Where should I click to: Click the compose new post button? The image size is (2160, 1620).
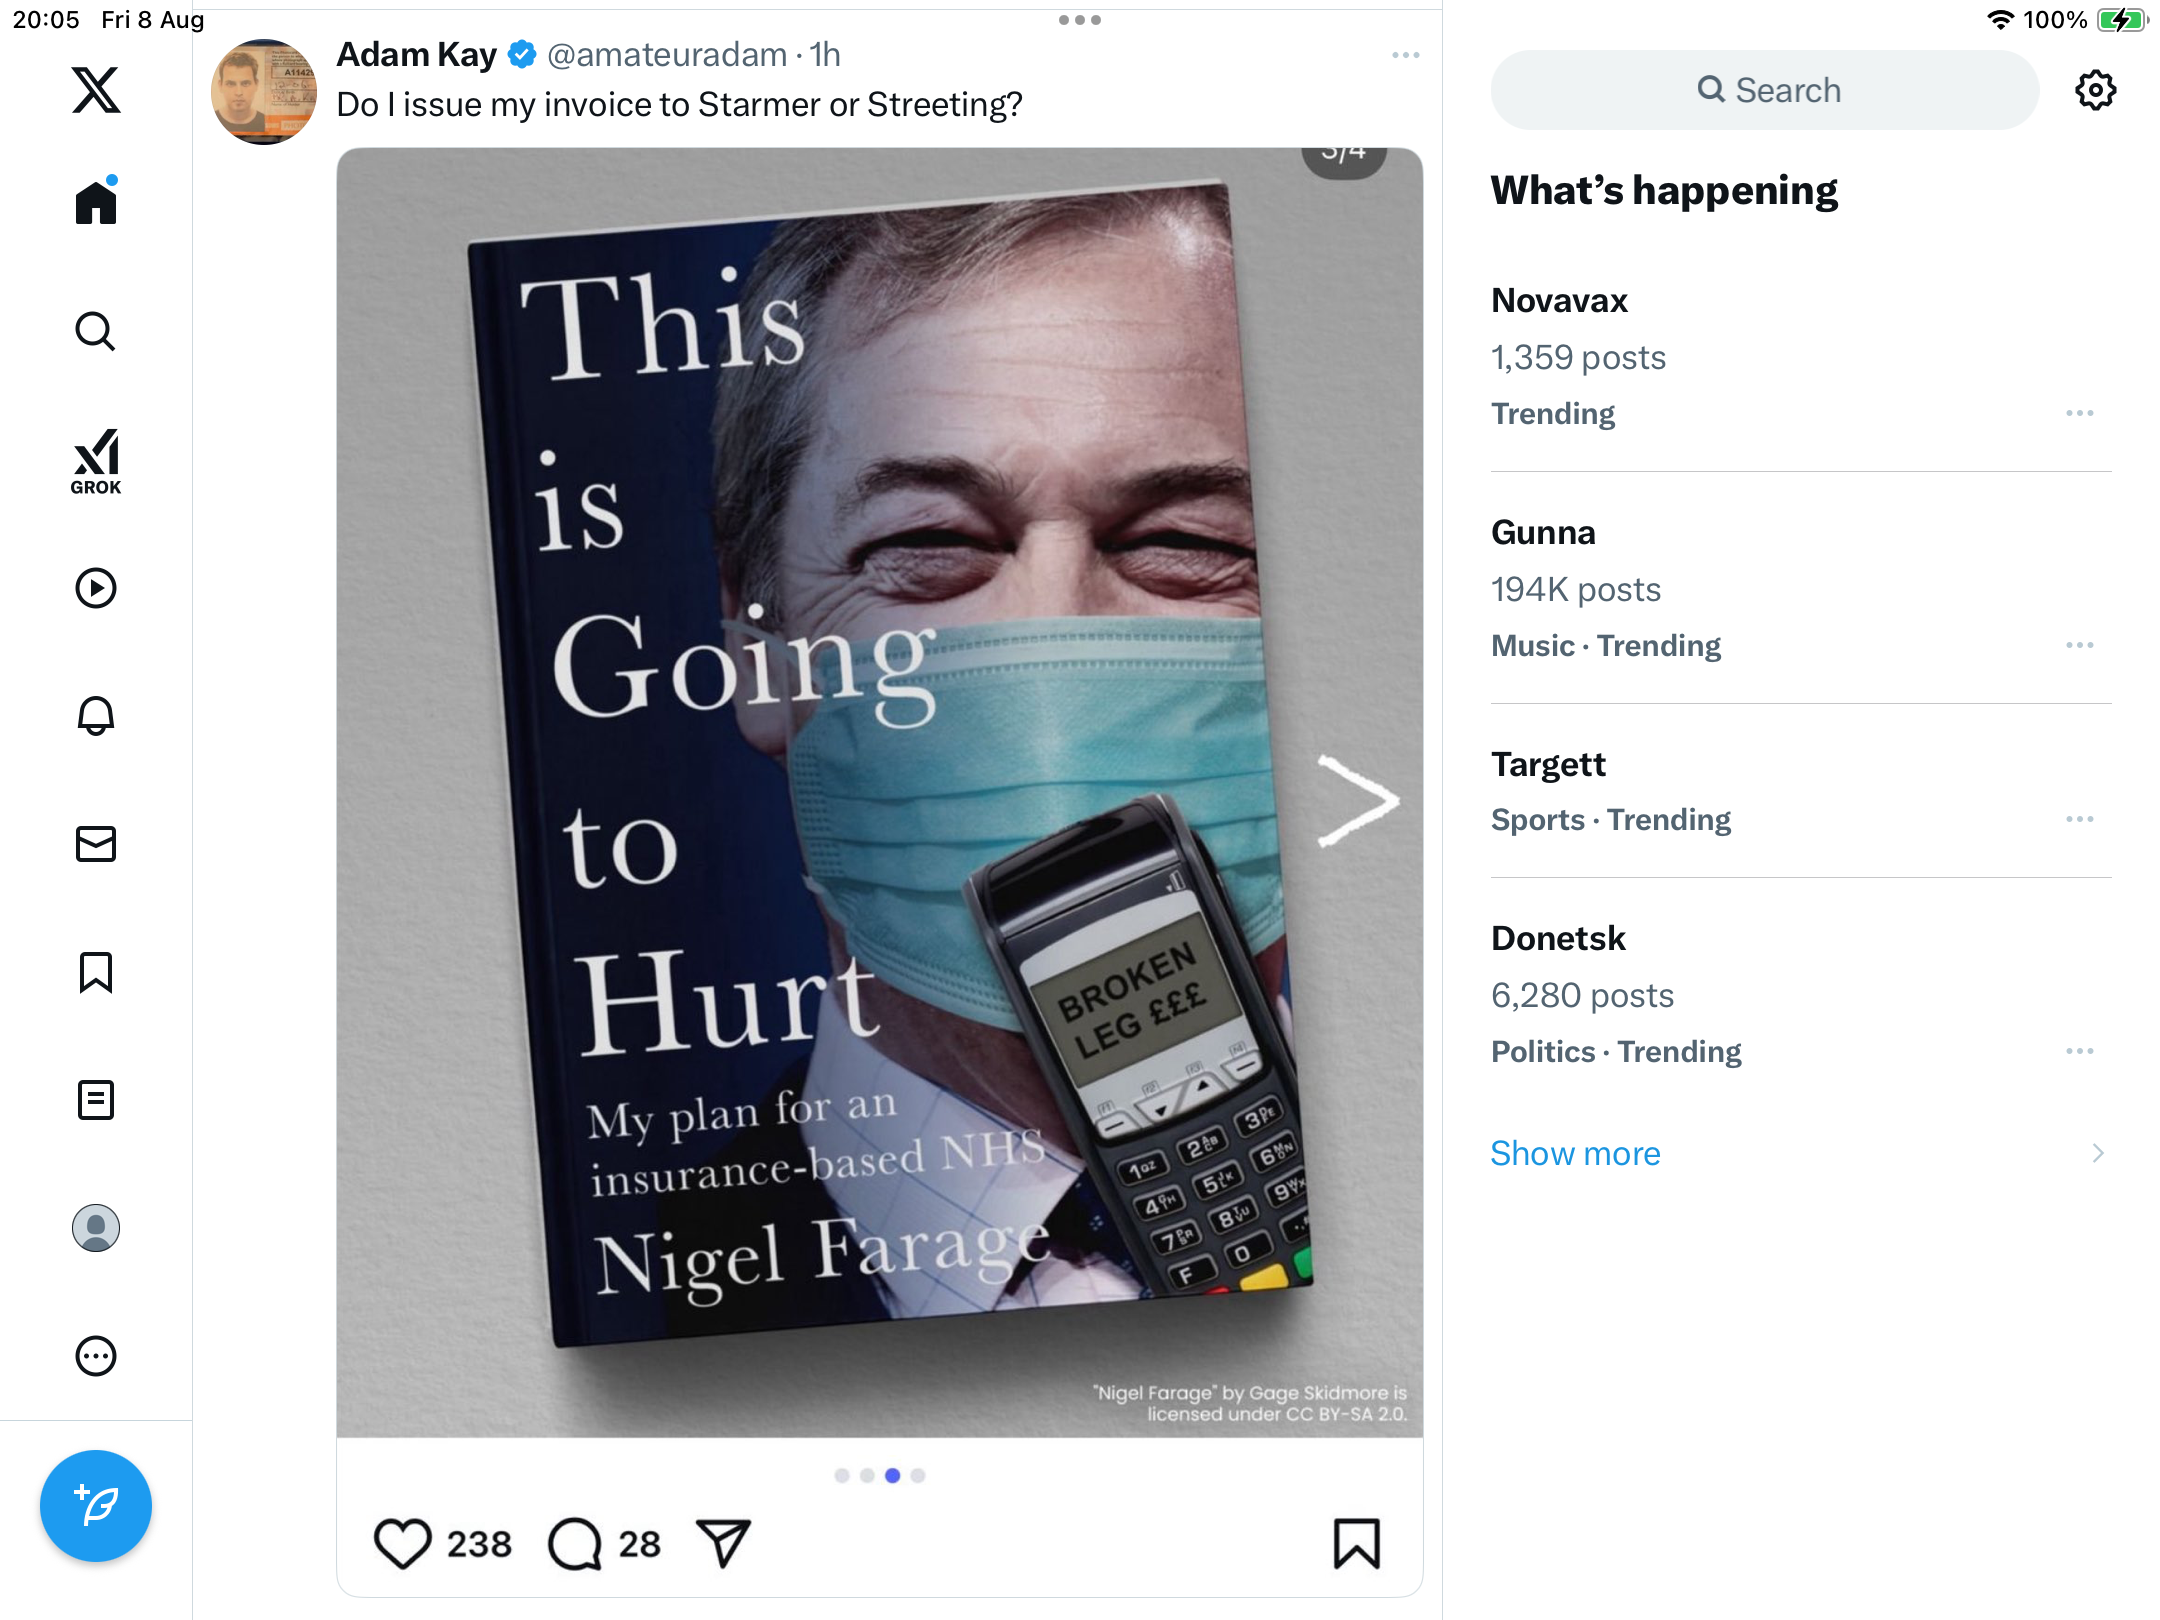96,1506
